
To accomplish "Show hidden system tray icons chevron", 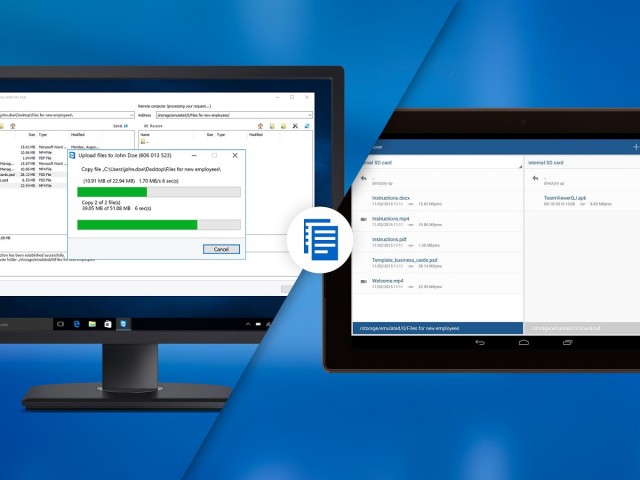I will (248, 324).
